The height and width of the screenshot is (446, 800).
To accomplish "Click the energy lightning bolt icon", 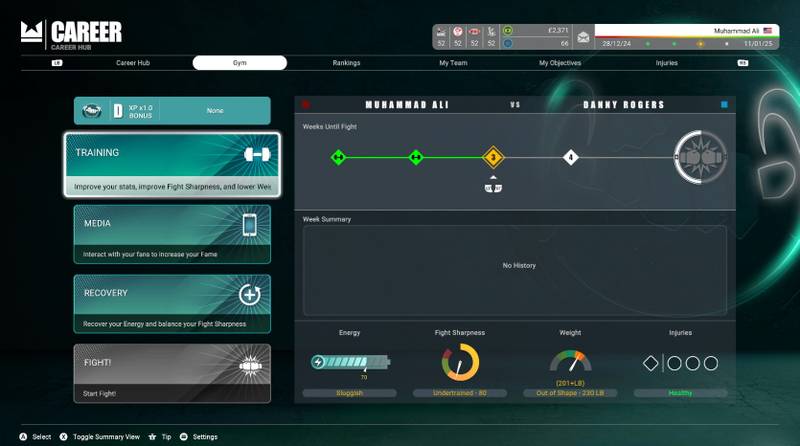I will coord(318,362).
